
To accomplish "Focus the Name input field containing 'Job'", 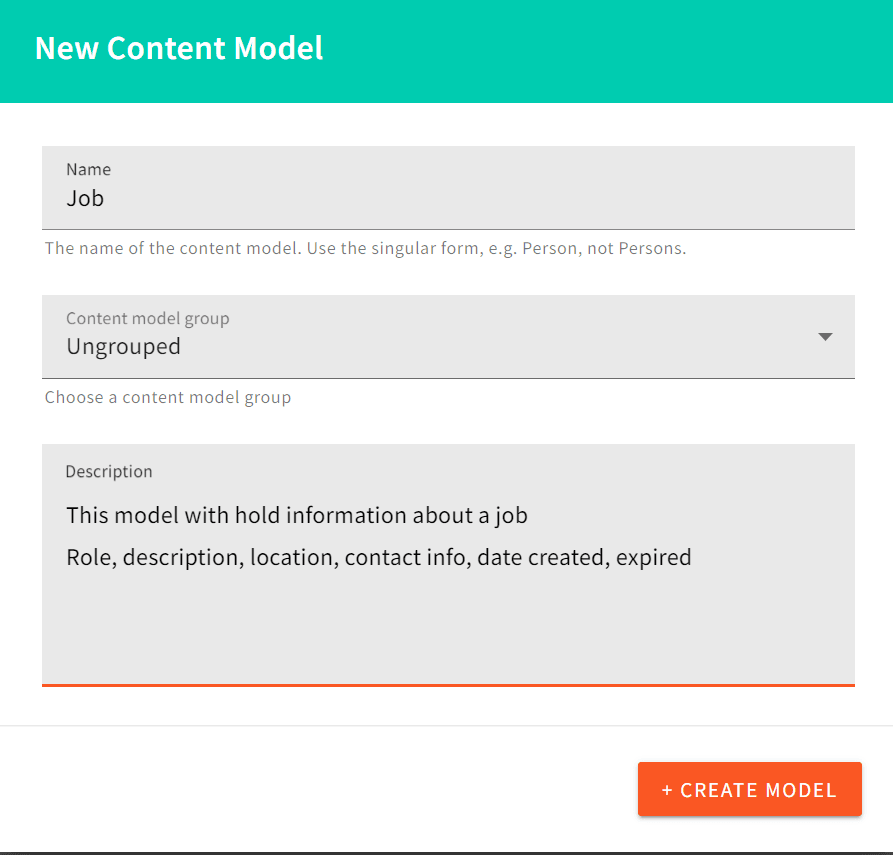I will click(x=448, y=199).
